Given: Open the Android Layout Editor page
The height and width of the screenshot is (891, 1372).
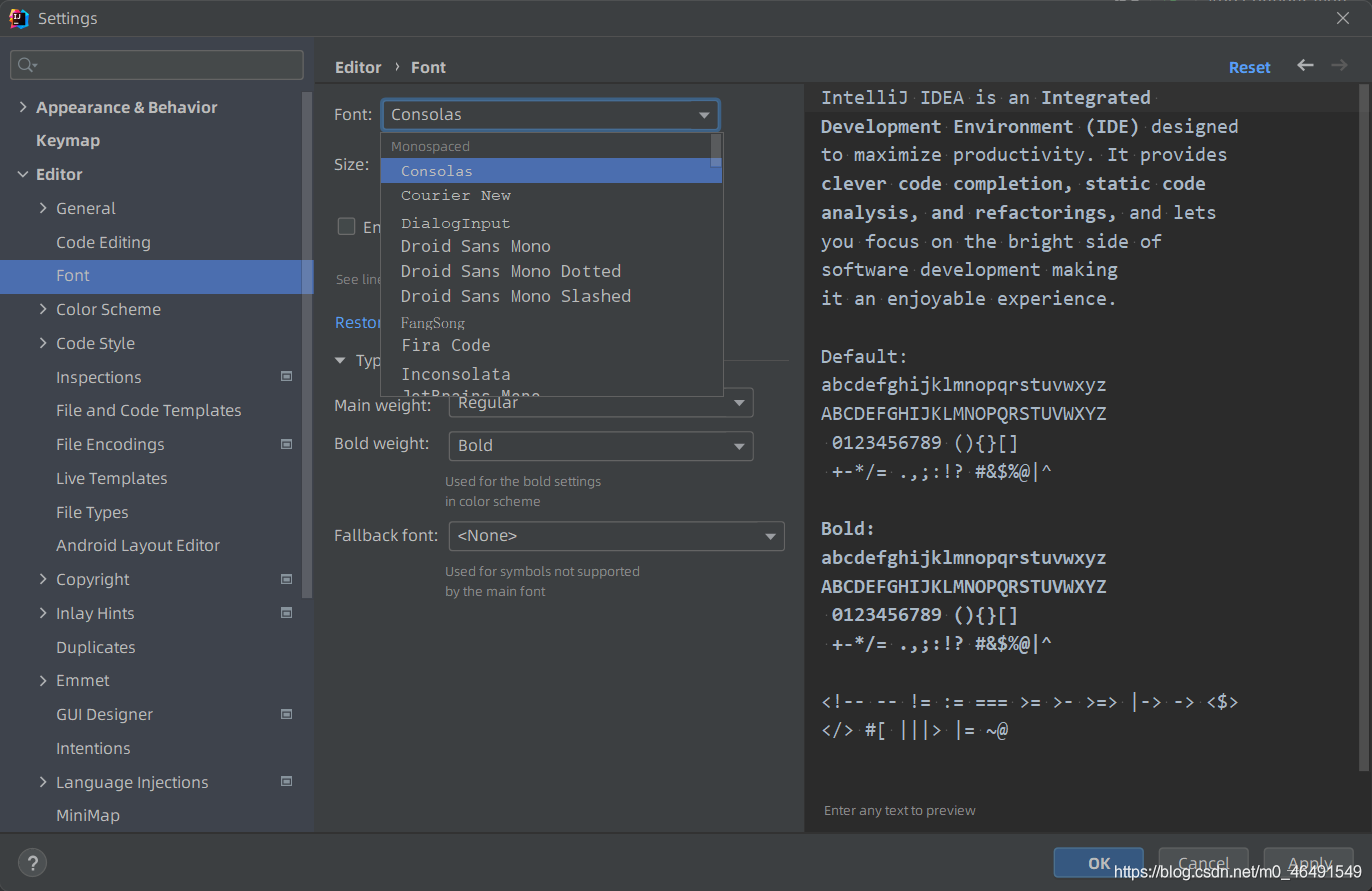Looking at the screenshot, I should (x=138, y=545).
